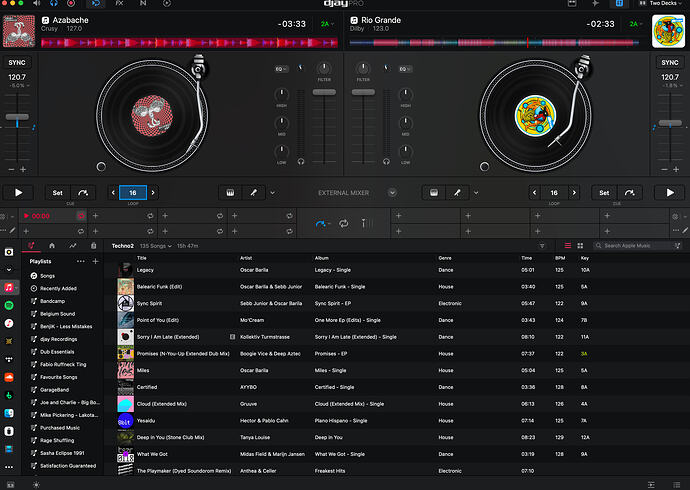Toggle SYNC on the left deck
This screenshot has width=690, height=490.
(17, 62)
